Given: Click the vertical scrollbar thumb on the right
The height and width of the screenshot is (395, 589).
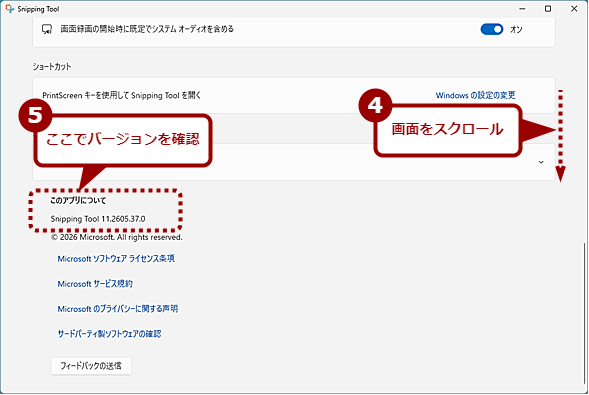Looking at the screenshot, I should [584, 314].
